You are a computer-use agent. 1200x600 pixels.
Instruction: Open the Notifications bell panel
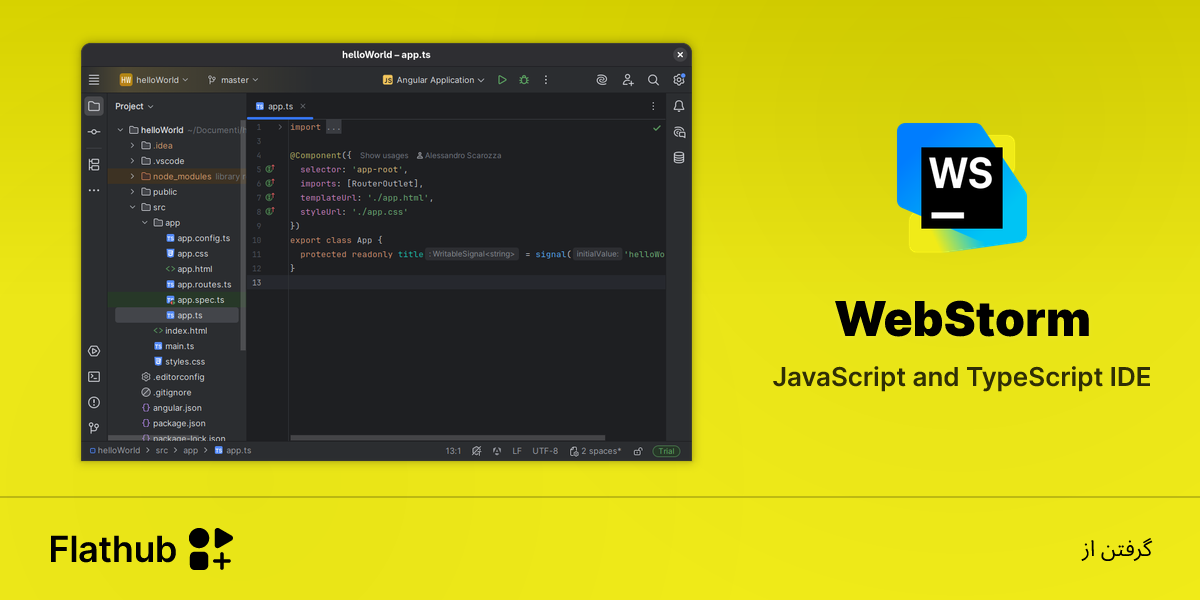(x=679, y=106)
